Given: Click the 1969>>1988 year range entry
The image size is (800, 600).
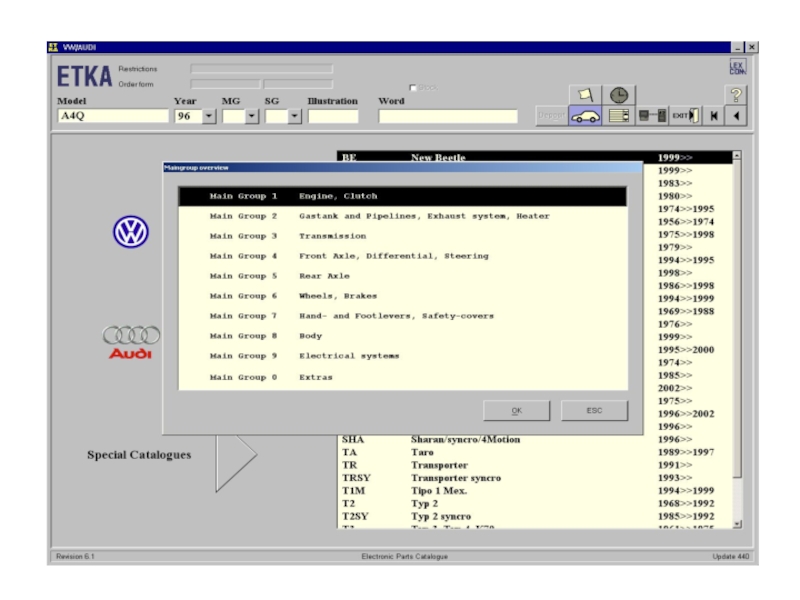Looking at the screenshot, I should click(x=686, y=311).
